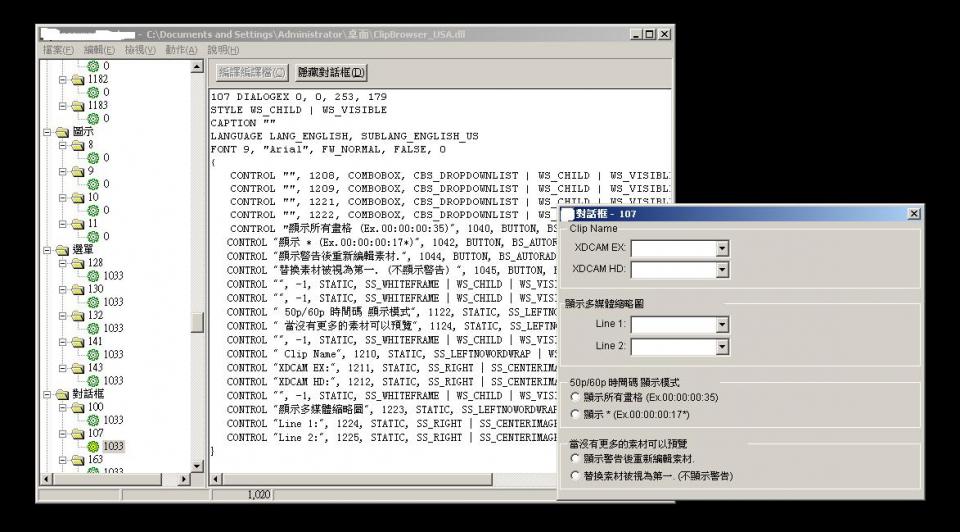Image resolution: width=960 pixels, height=532 pixels.
Task: Select radio 顯示所有畫格 (Ex.00:00:00:35)
Action: click(575, 397)
